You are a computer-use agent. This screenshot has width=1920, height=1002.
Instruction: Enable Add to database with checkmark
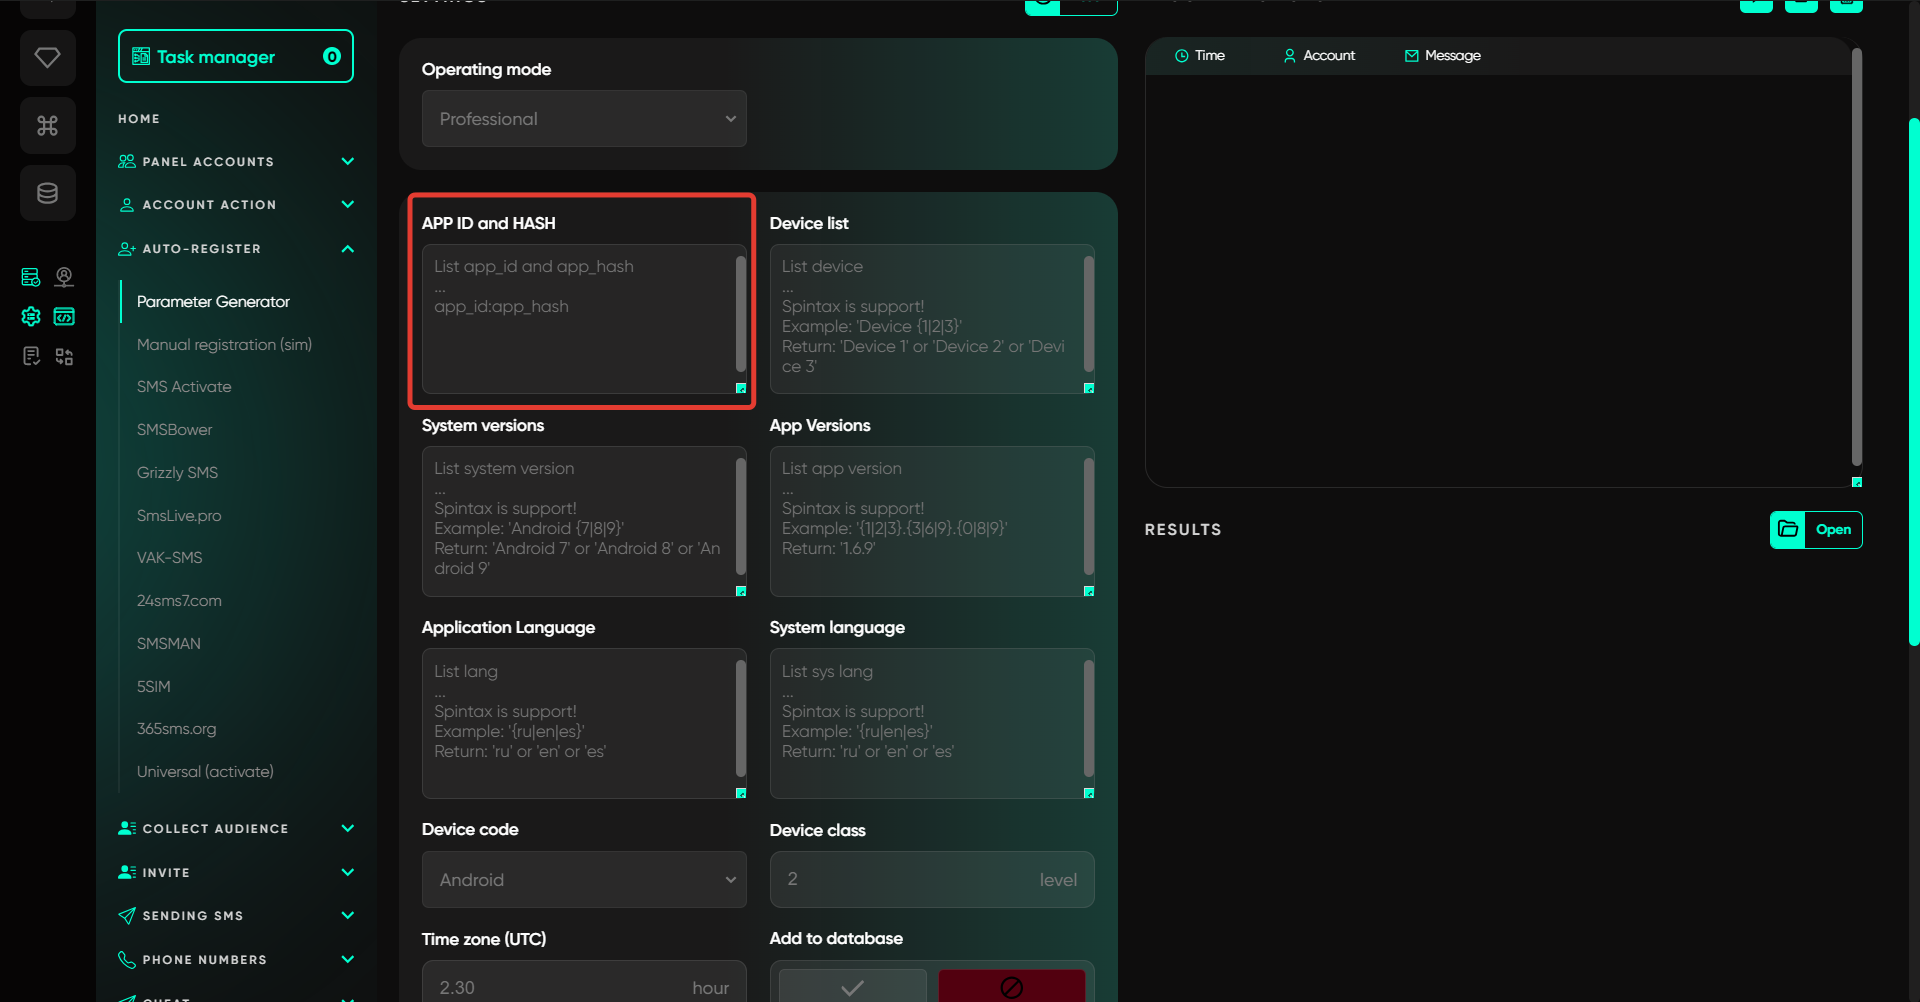click(x=852, y=986)
